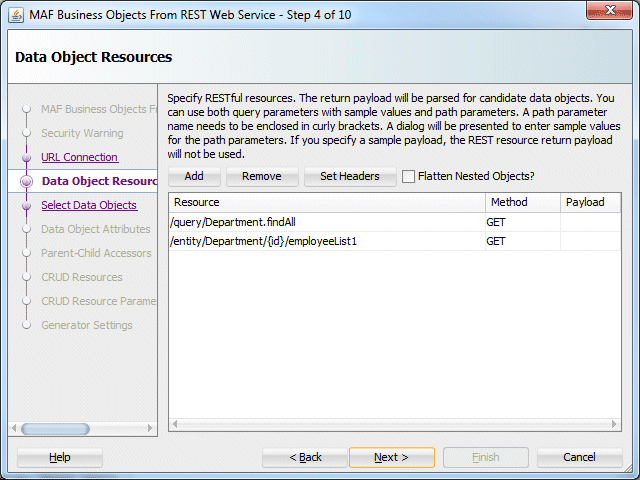Click the CRUD Resources step label
The height and width of the screenshot is (480, 640).
(x=82, y=277)
